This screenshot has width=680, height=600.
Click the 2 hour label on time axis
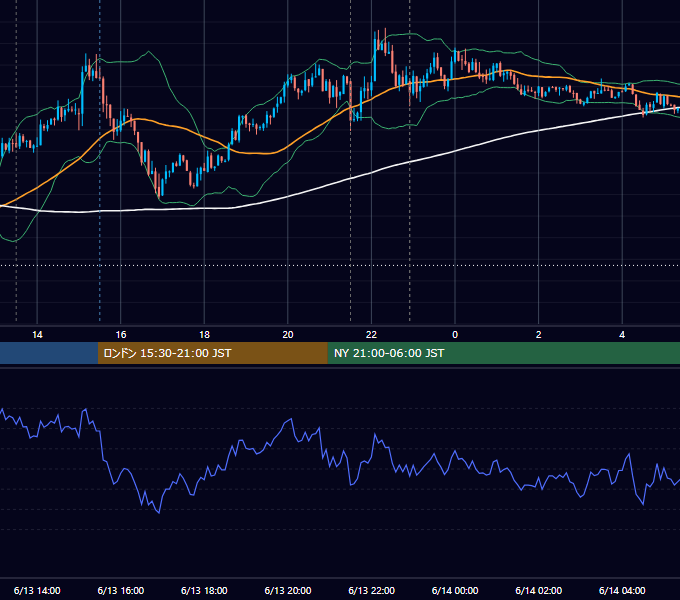tap(539, 335)
